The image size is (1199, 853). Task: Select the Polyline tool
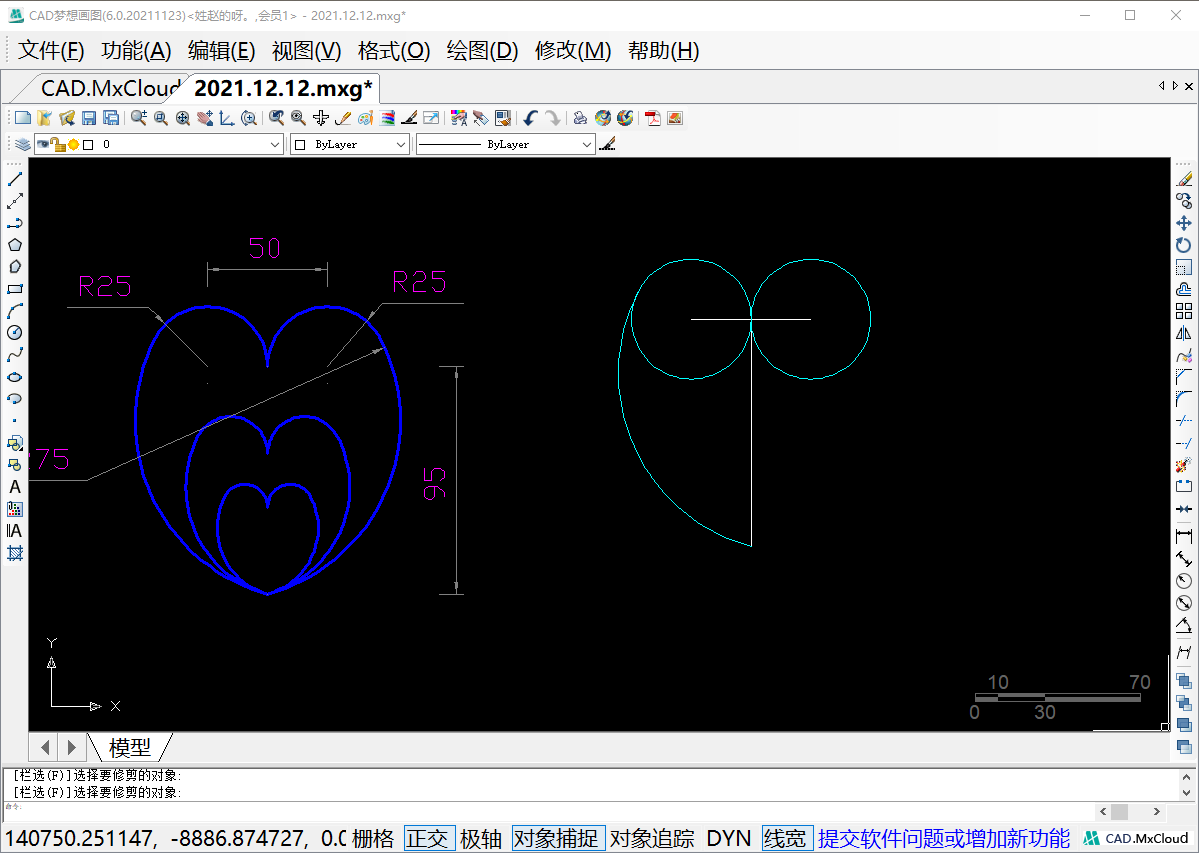(x=15, y=223)
